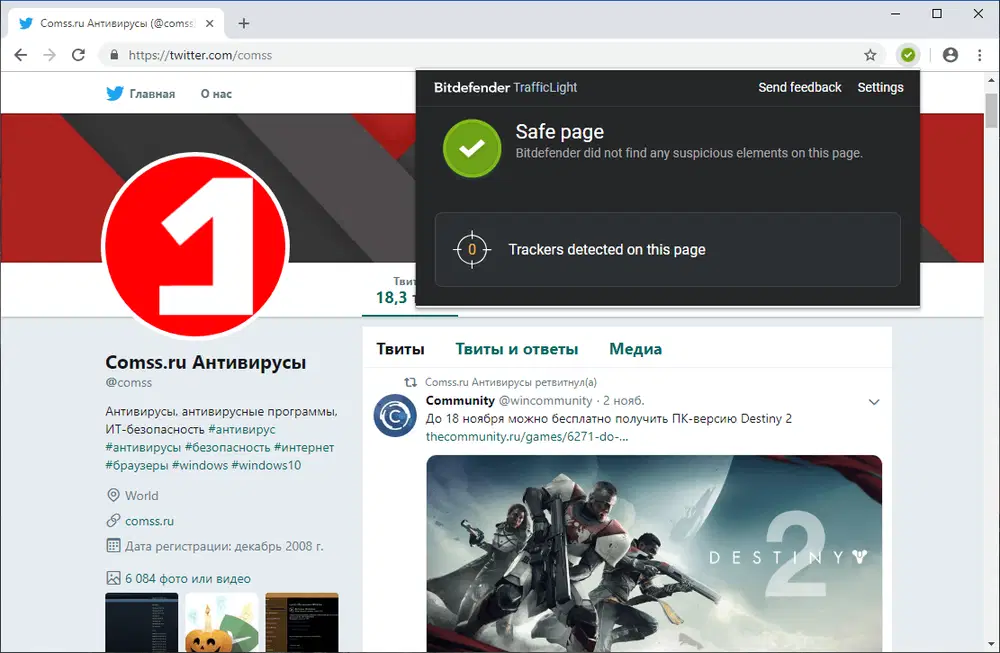Click the Comss.ru Антивирусы profile name

(x=205, y=362)
